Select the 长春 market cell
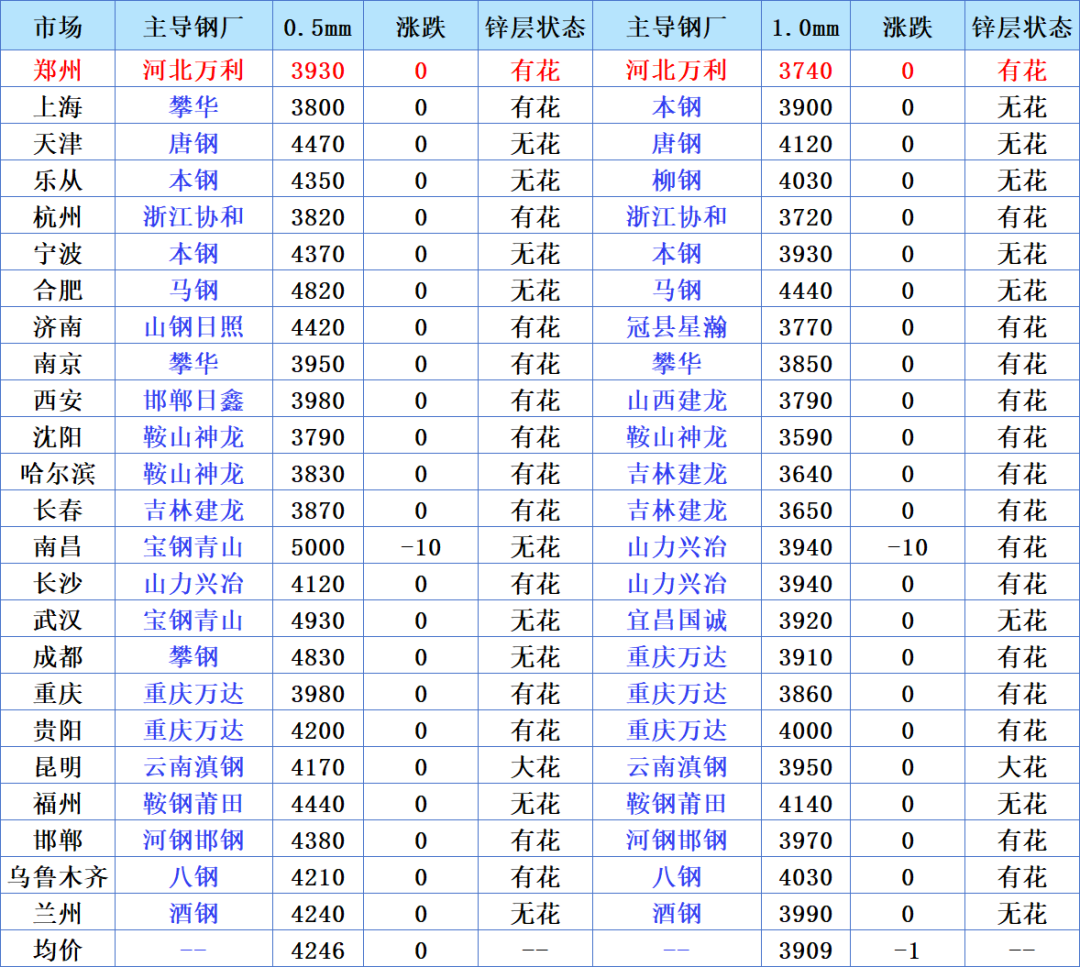1080x967 pixels. coord(58,510)
